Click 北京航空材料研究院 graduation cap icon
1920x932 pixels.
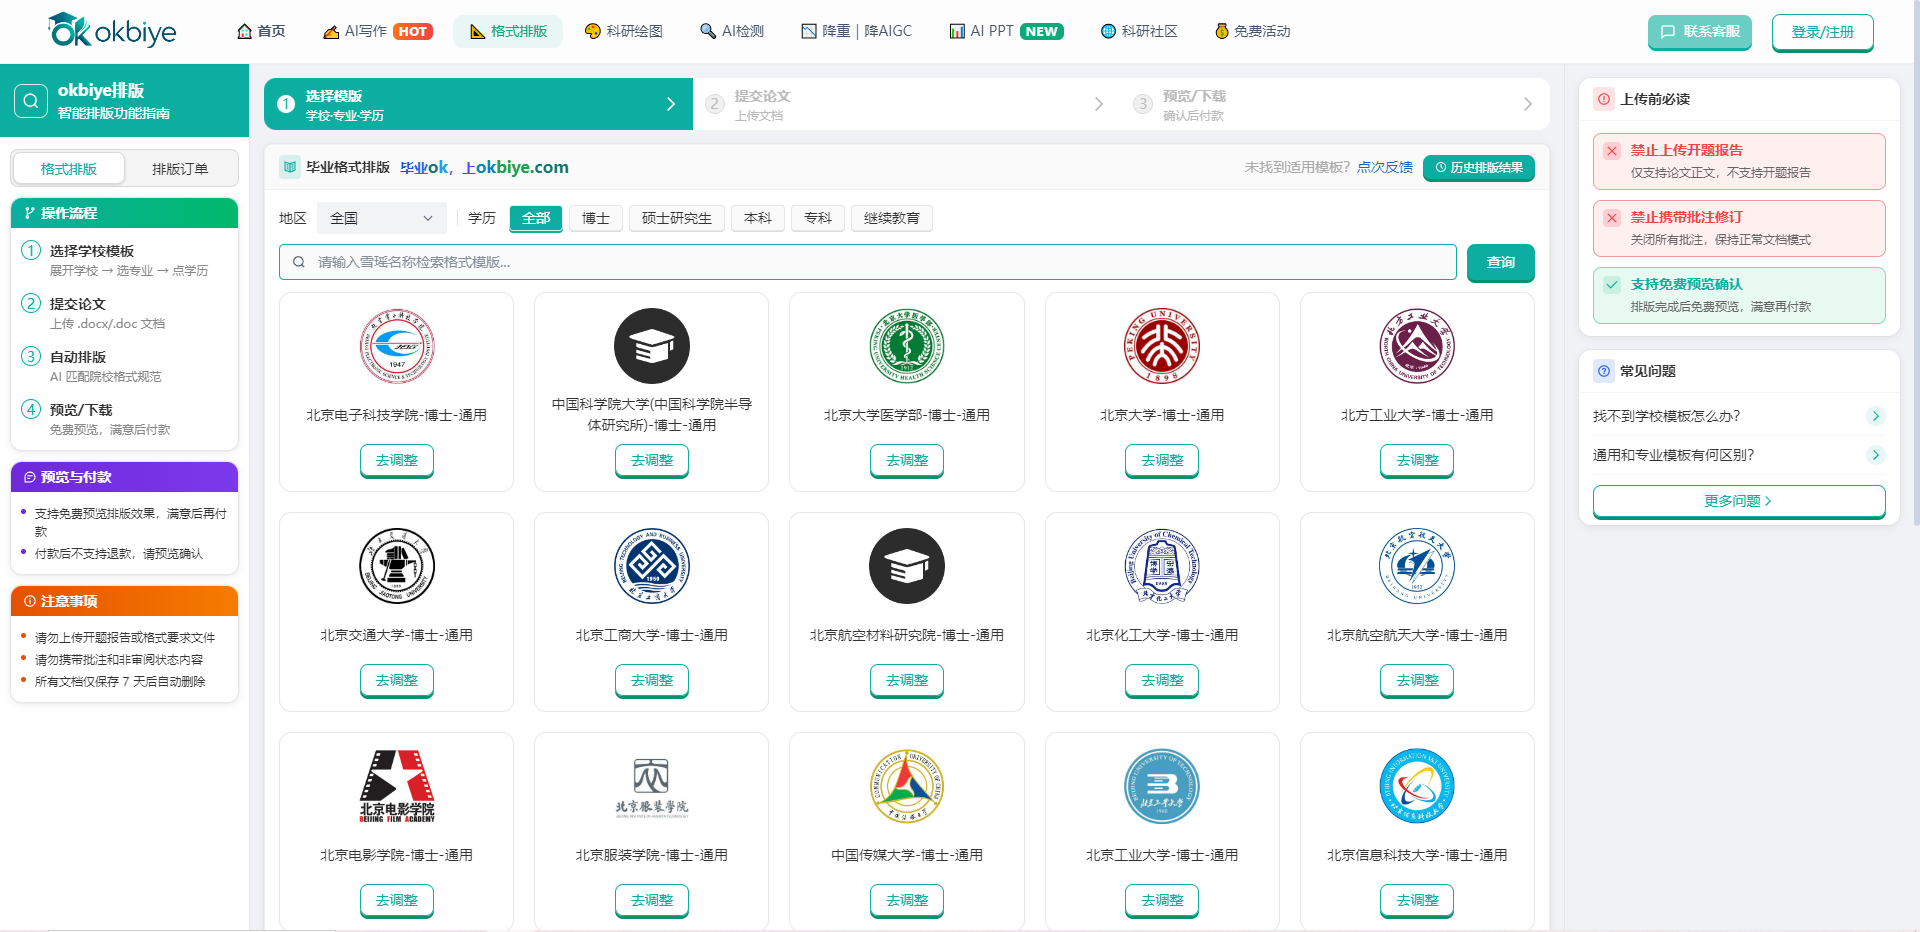pos(907,566)
